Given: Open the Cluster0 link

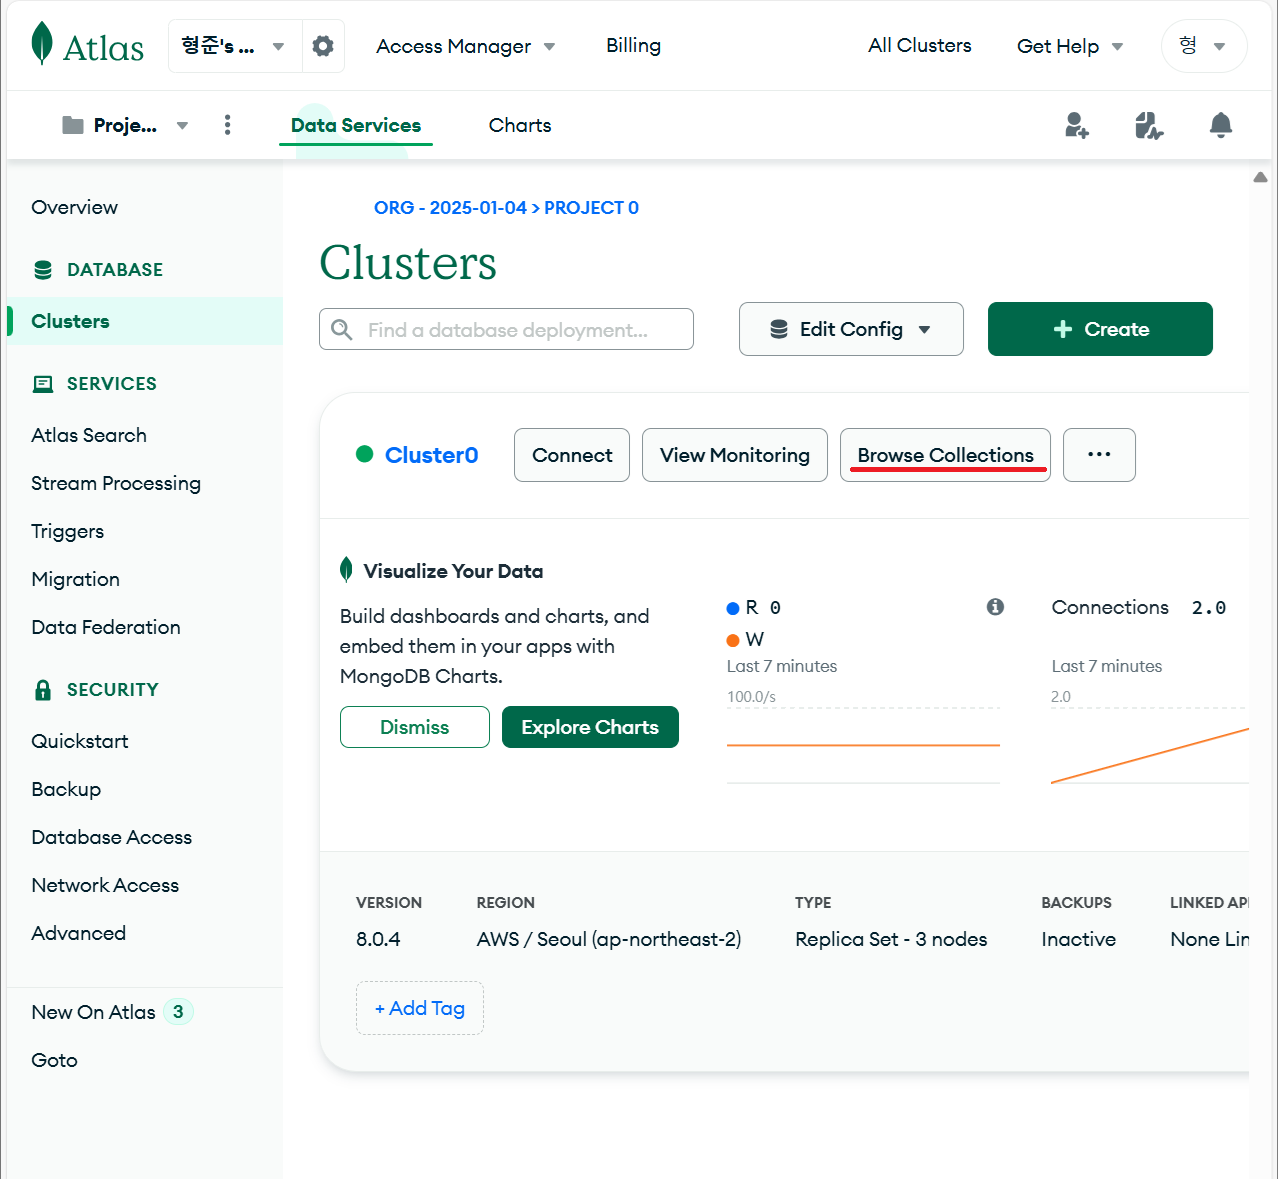Looking at the screenshot, I should [432, 455].
